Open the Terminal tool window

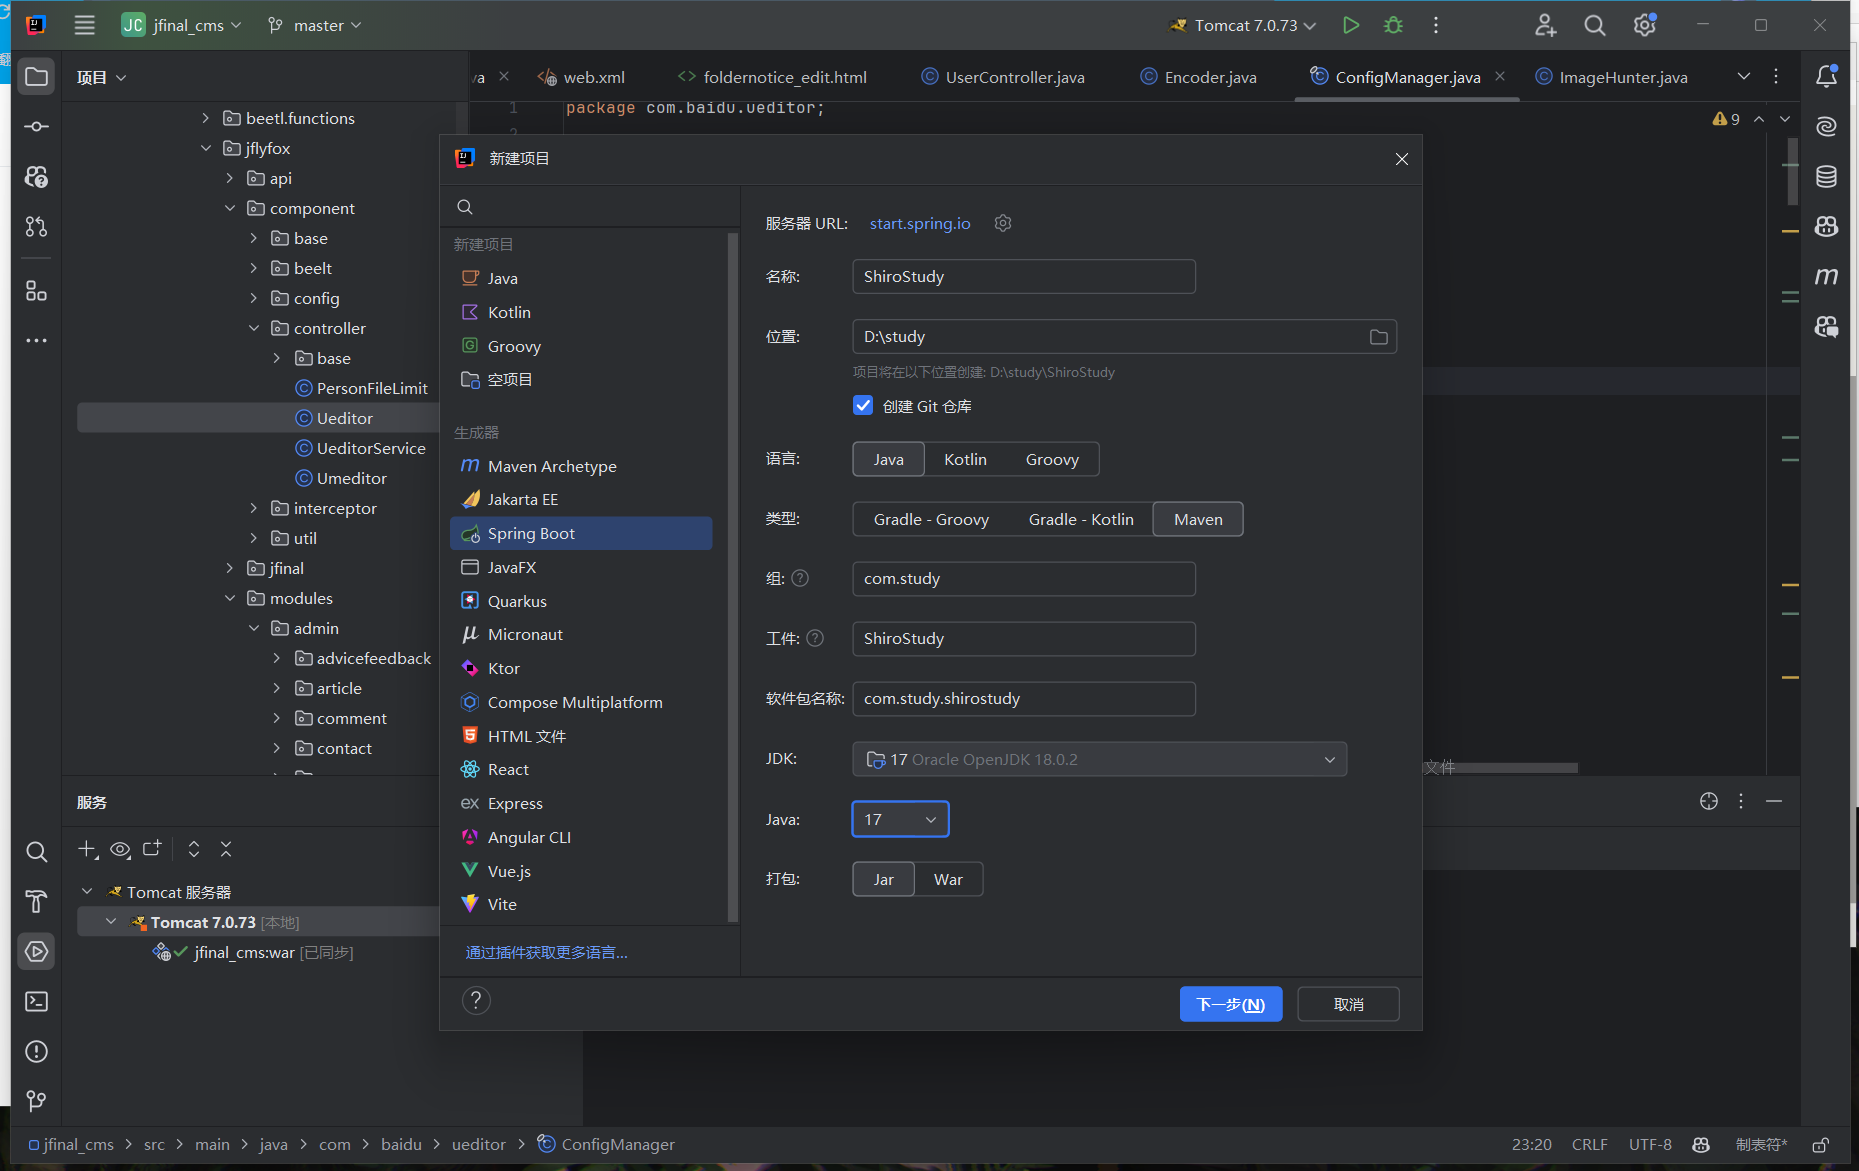coord(36,1001)
